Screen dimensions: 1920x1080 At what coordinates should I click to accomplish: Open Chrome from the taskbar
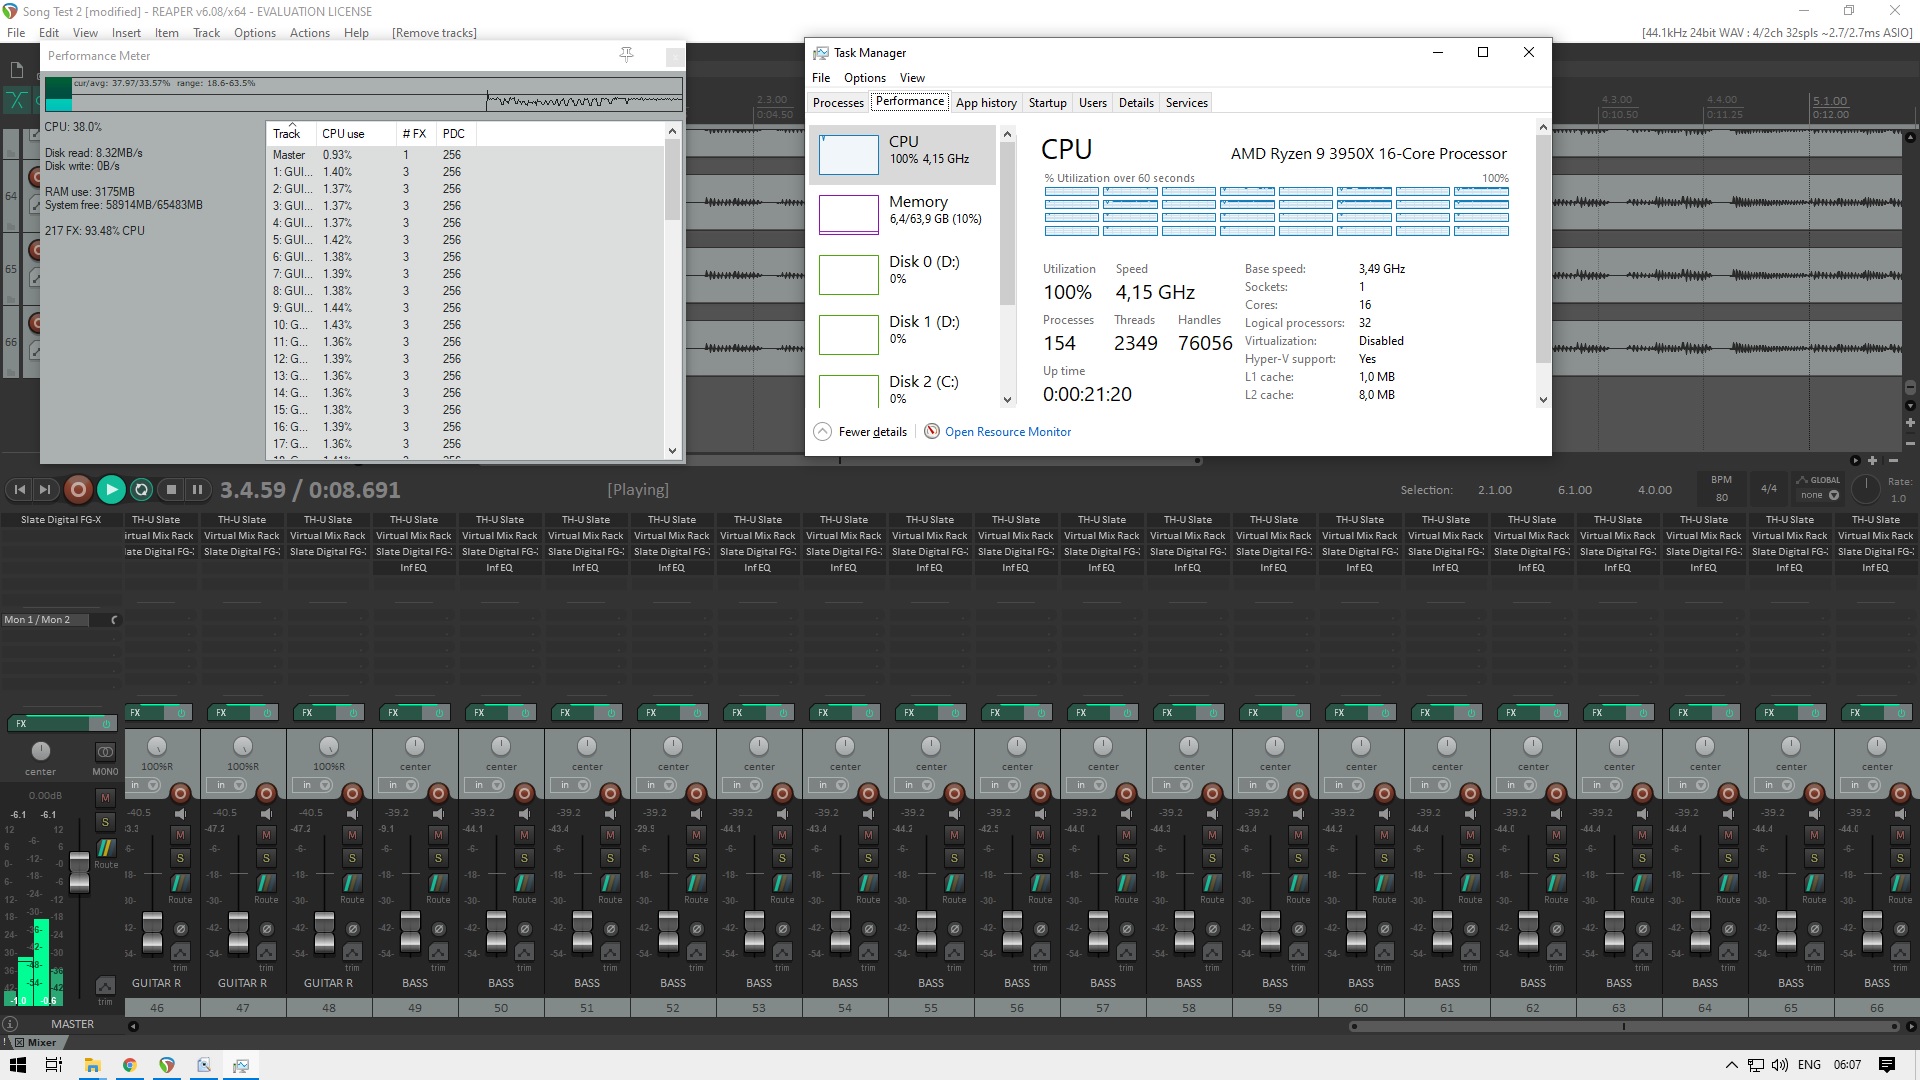pyautogui.click(x=129, y=1065)
